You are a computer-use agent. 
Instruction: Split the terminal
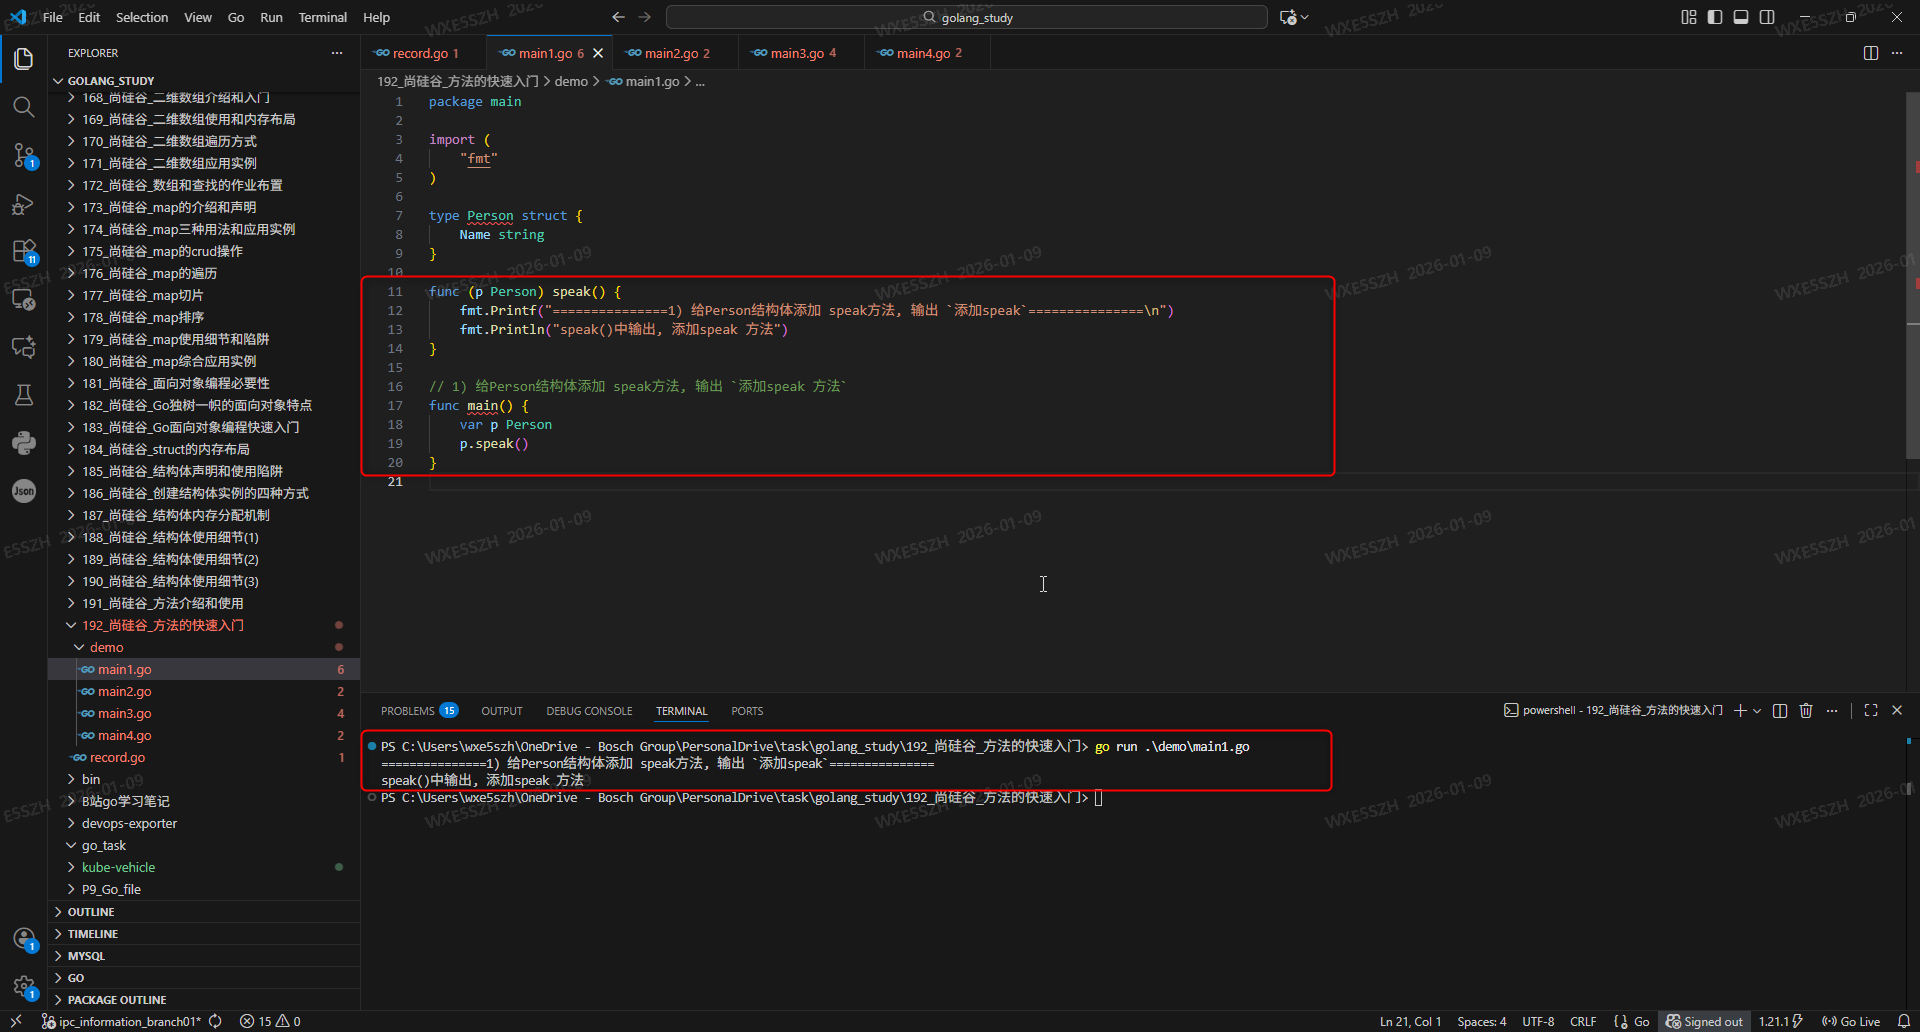[1780, 711]
